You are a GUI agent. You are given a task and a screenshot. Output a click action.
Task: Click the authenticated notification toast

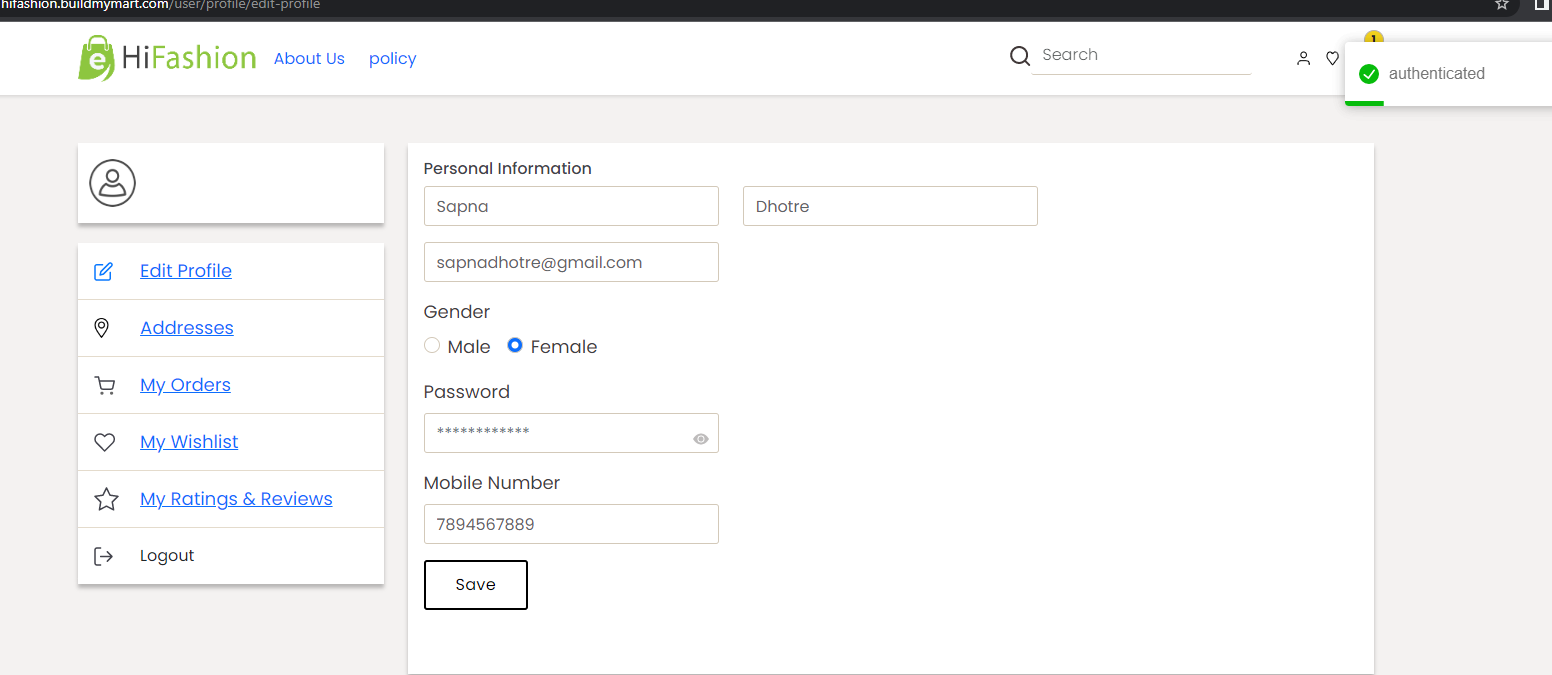coord(1448,74)
